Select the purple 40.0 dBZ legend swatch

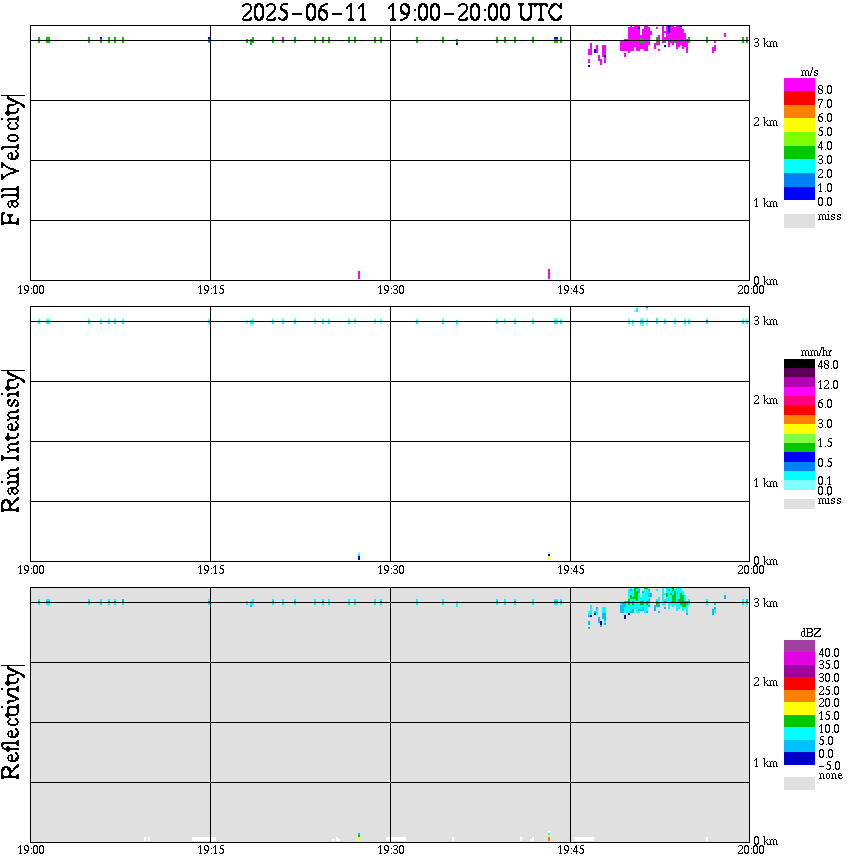click(799, 646)
